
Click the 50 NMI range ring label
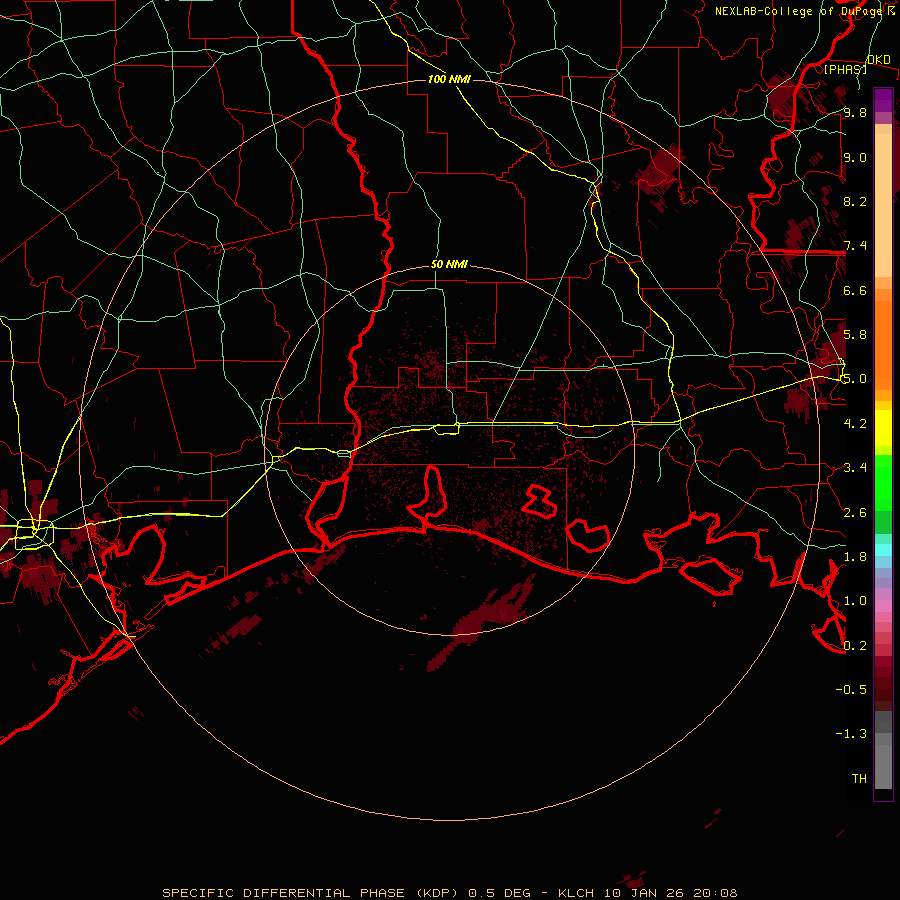449,265
